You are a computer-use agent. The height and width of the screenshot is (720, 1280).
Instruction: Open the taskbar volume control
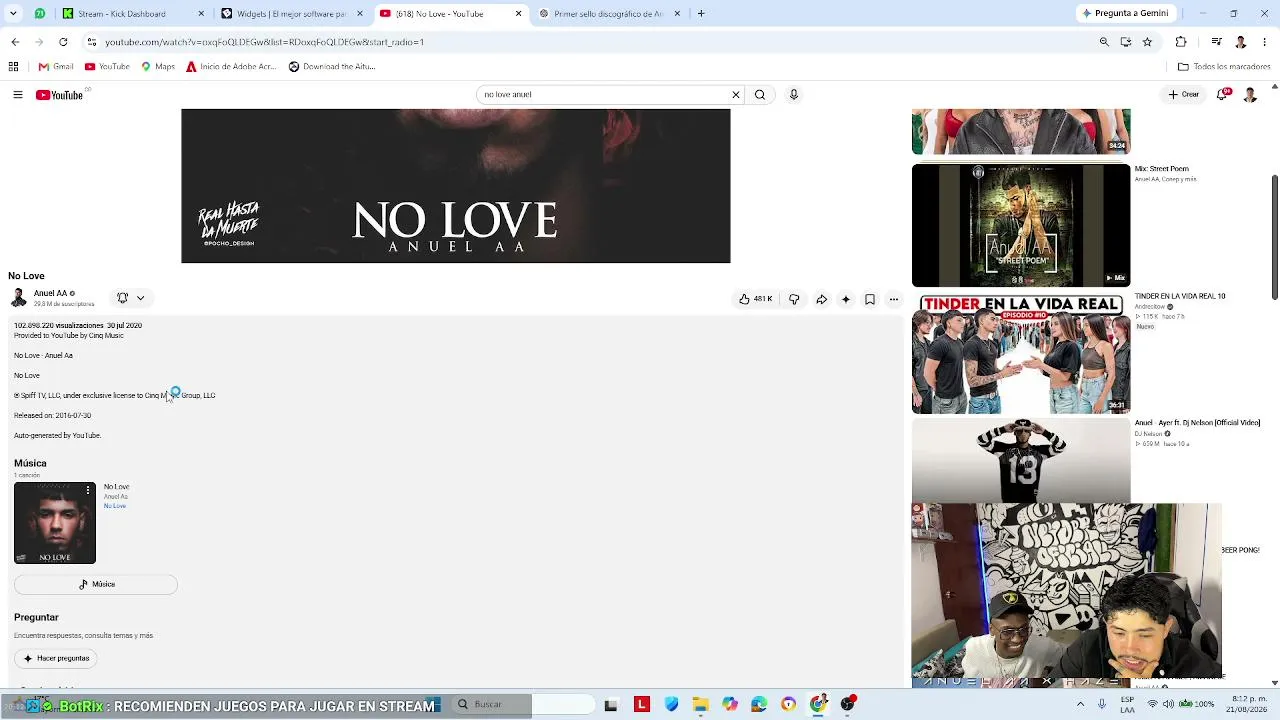[1169, 705]
